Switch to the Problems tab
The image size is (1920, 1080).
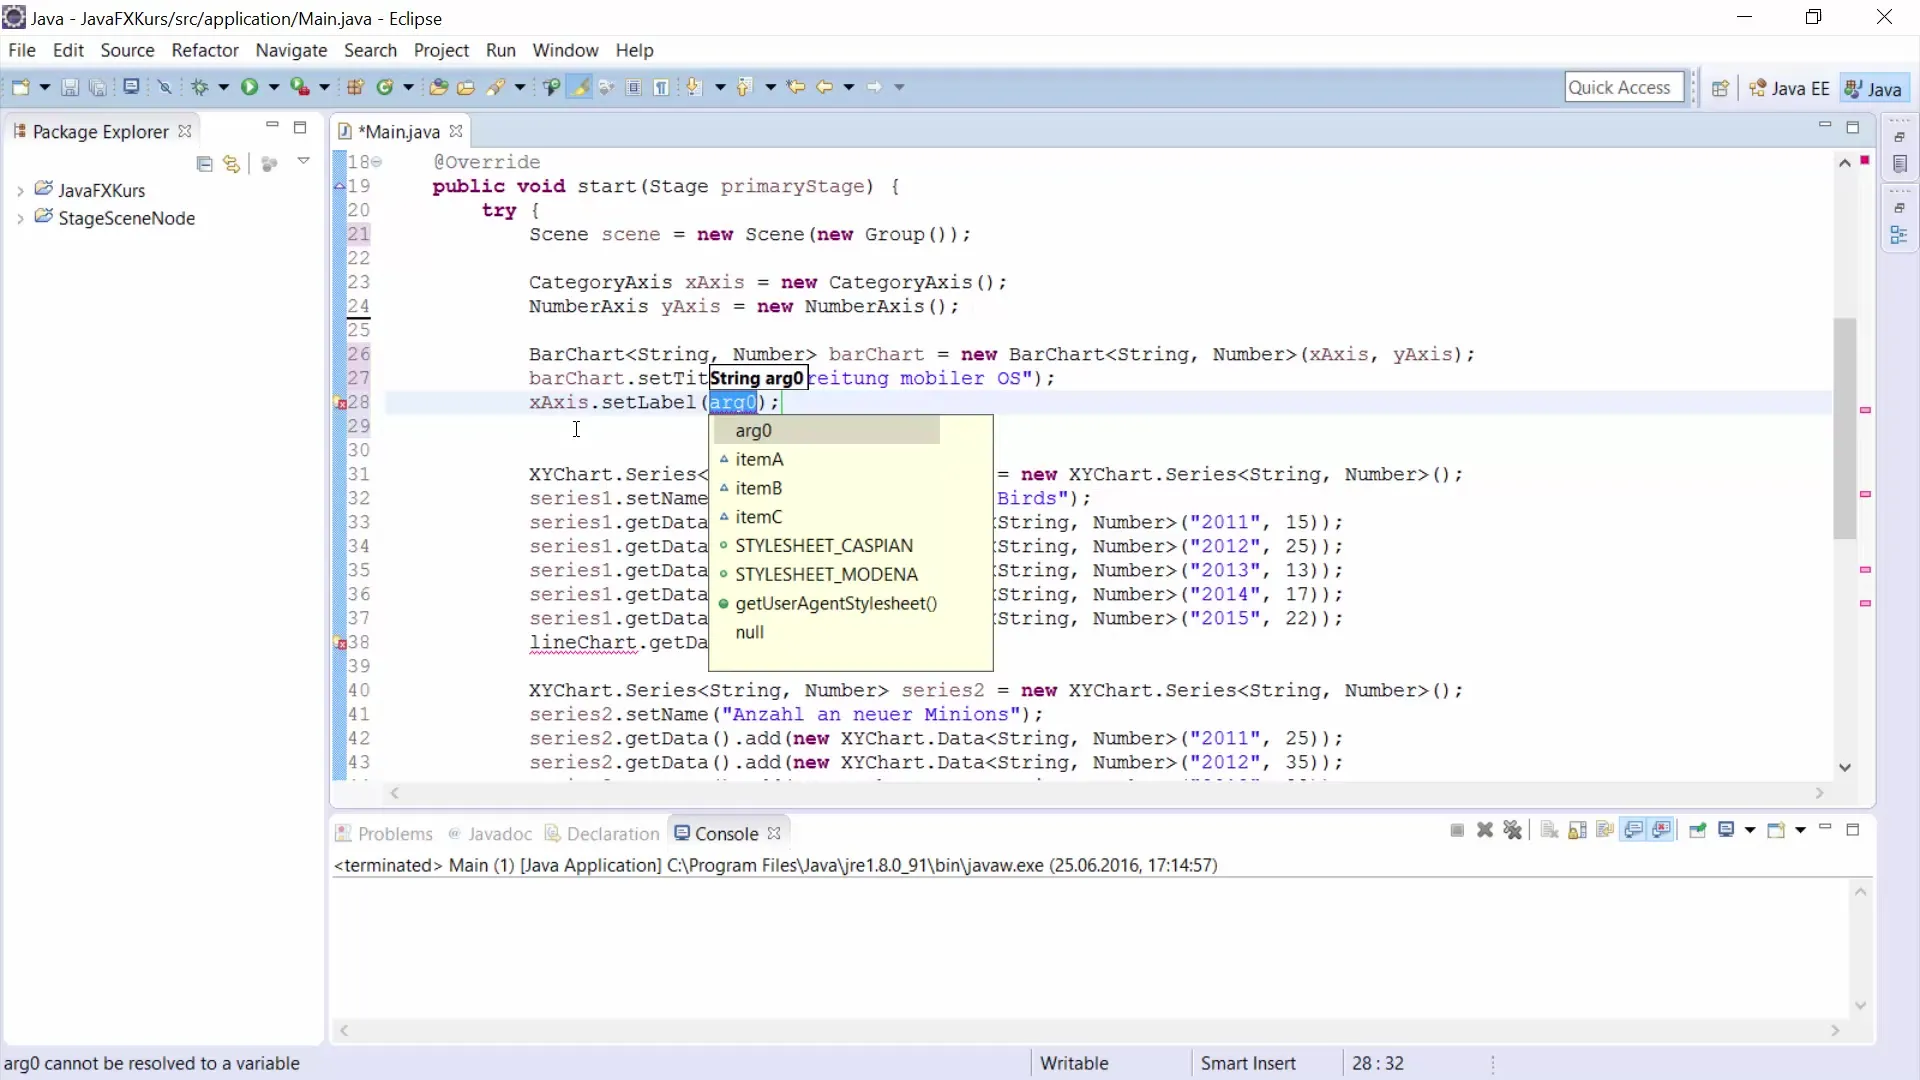(x=394, y=834)
